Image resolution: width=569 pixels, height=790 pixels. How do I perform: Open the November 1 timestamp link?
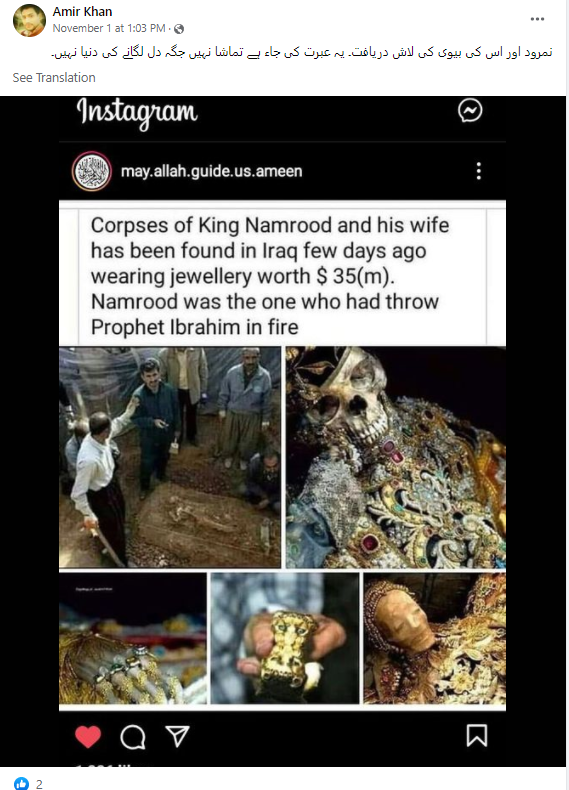[109, 28]
